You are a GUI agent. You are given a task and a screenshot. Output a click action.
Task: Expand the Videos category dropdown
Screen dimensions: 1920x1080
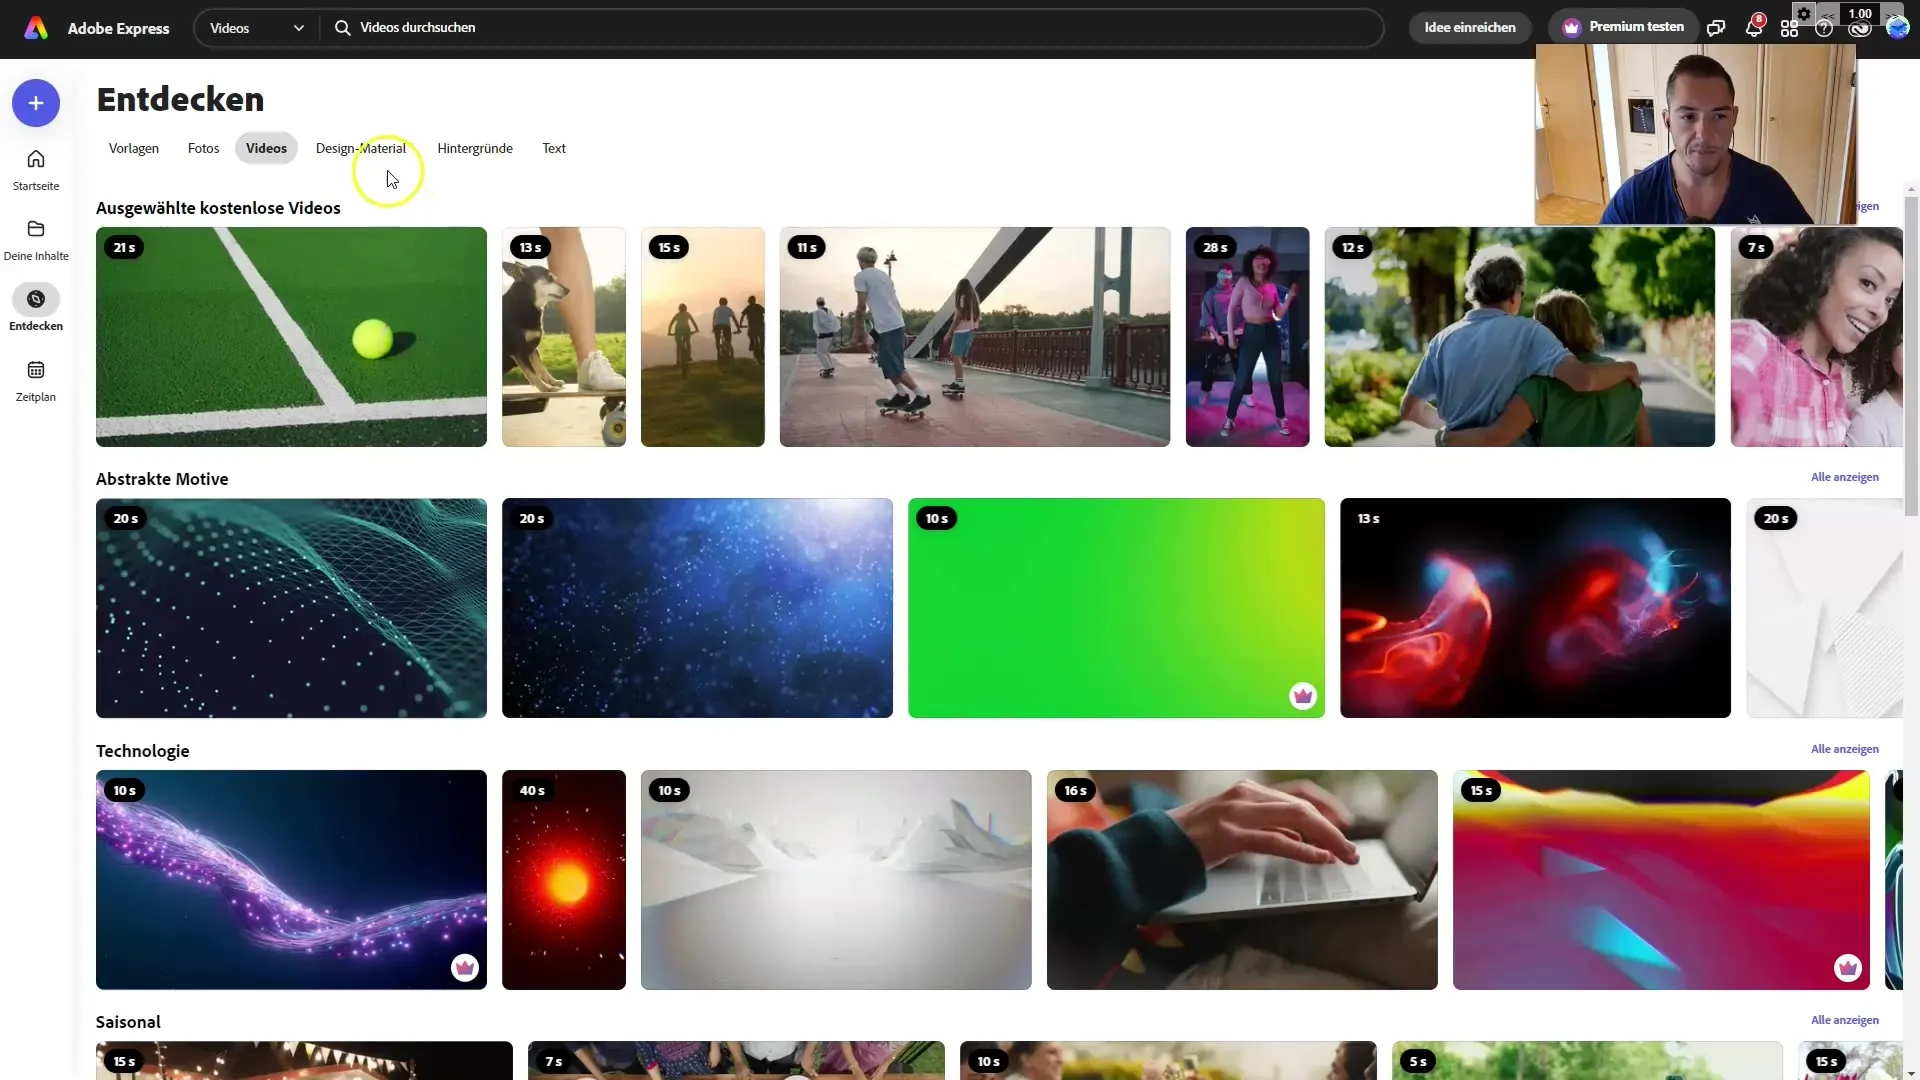(x=297, y=28)
